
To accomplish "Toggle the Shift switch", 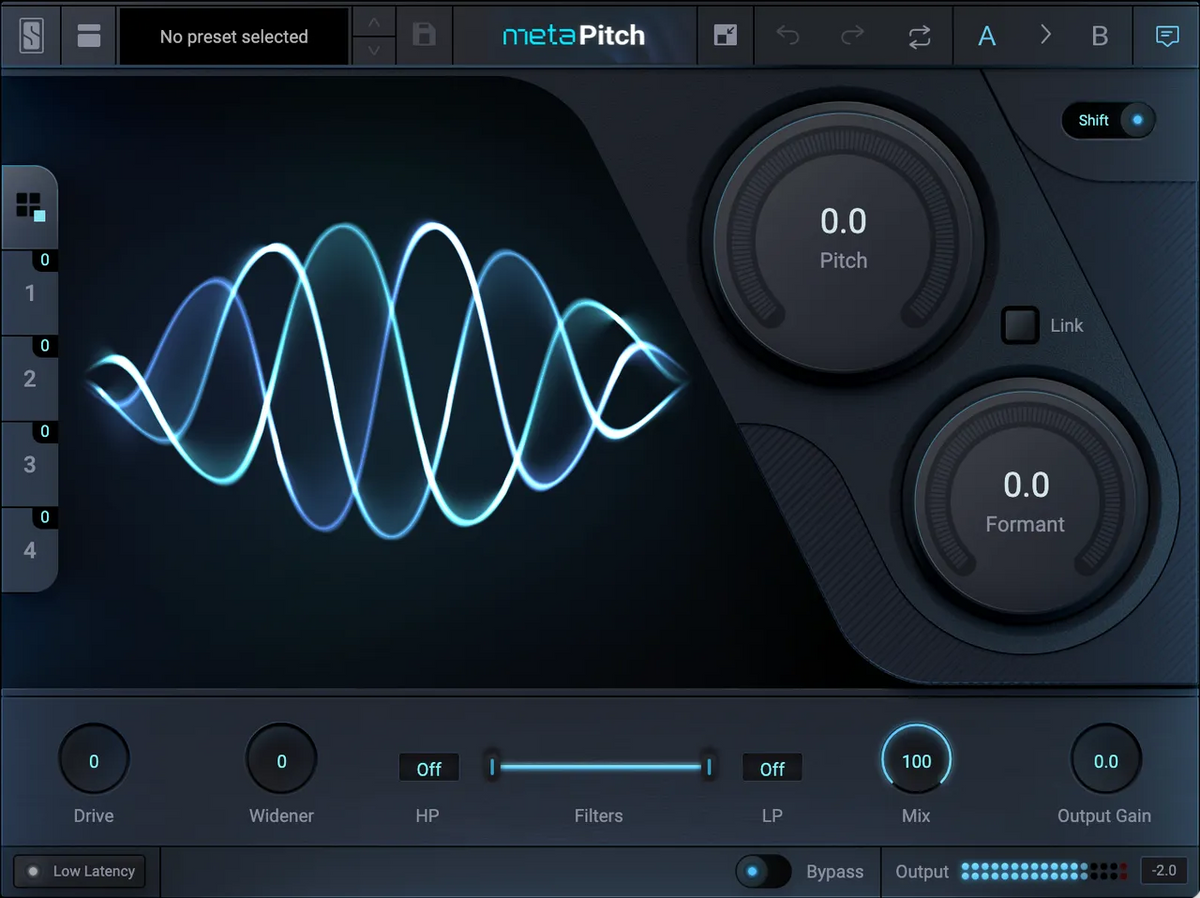I will tap(1108, 120).
